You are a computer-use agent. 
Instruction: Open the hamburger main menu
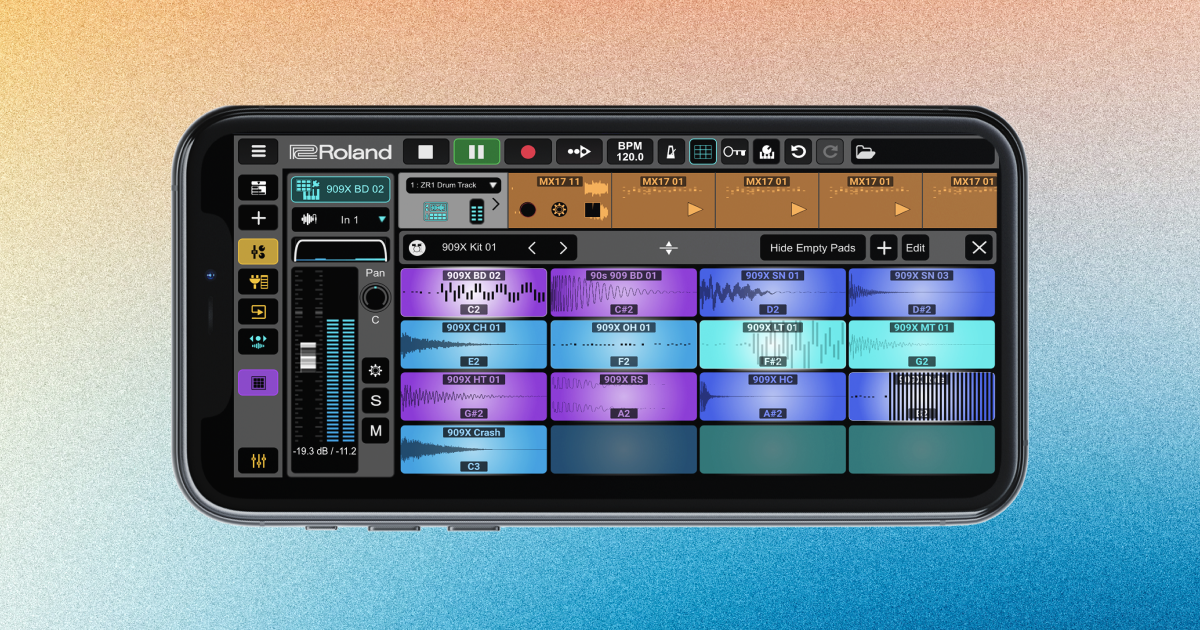click(258, 152)
